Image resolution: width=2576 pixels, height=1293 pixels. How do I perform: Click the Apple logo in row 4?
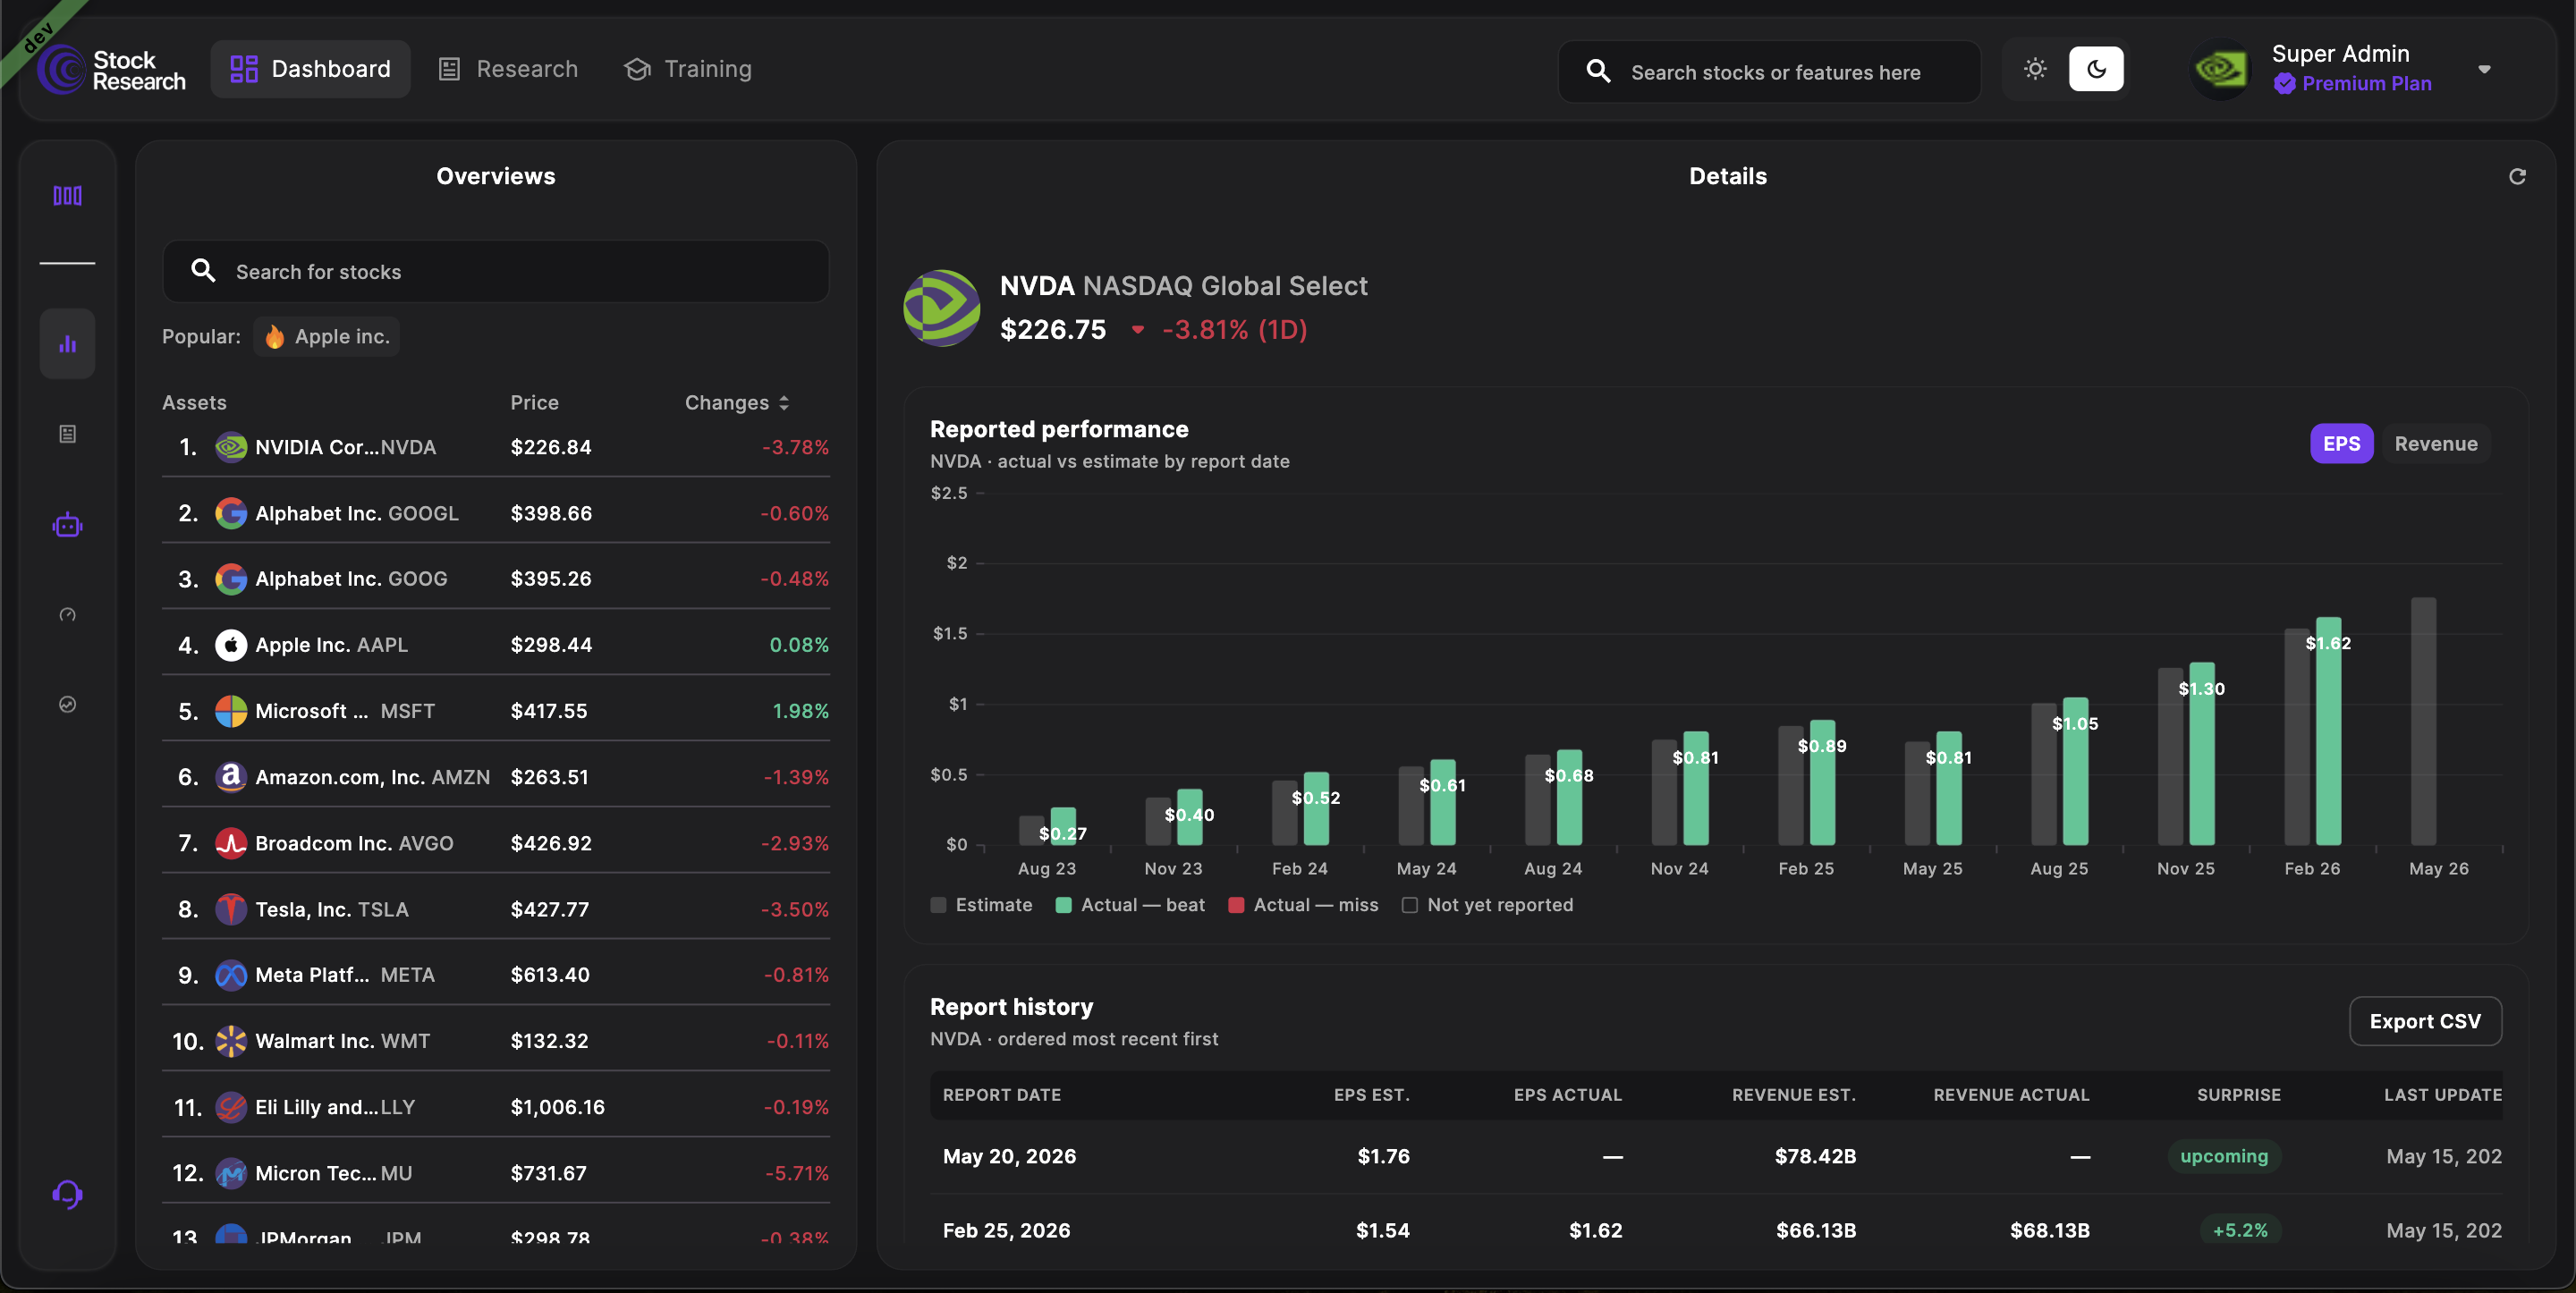(x=231, y=645)
